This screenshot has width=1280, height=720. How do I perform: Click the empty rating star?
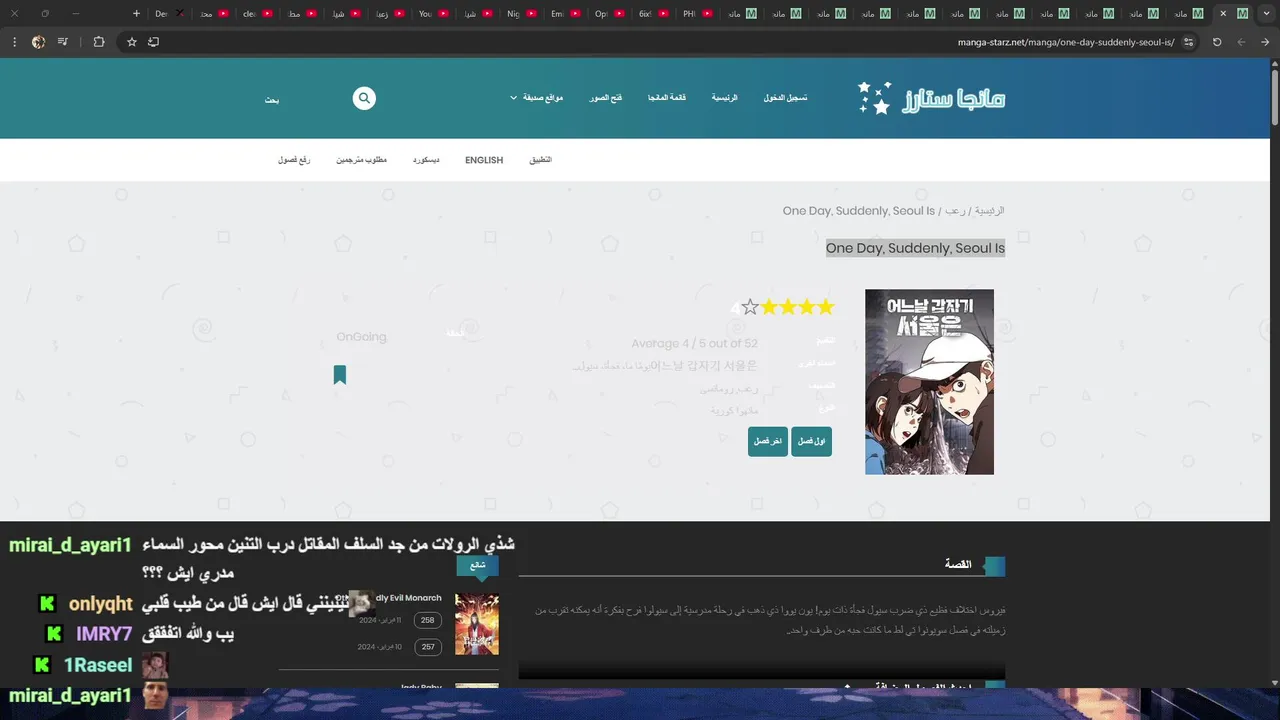(750, 307)
